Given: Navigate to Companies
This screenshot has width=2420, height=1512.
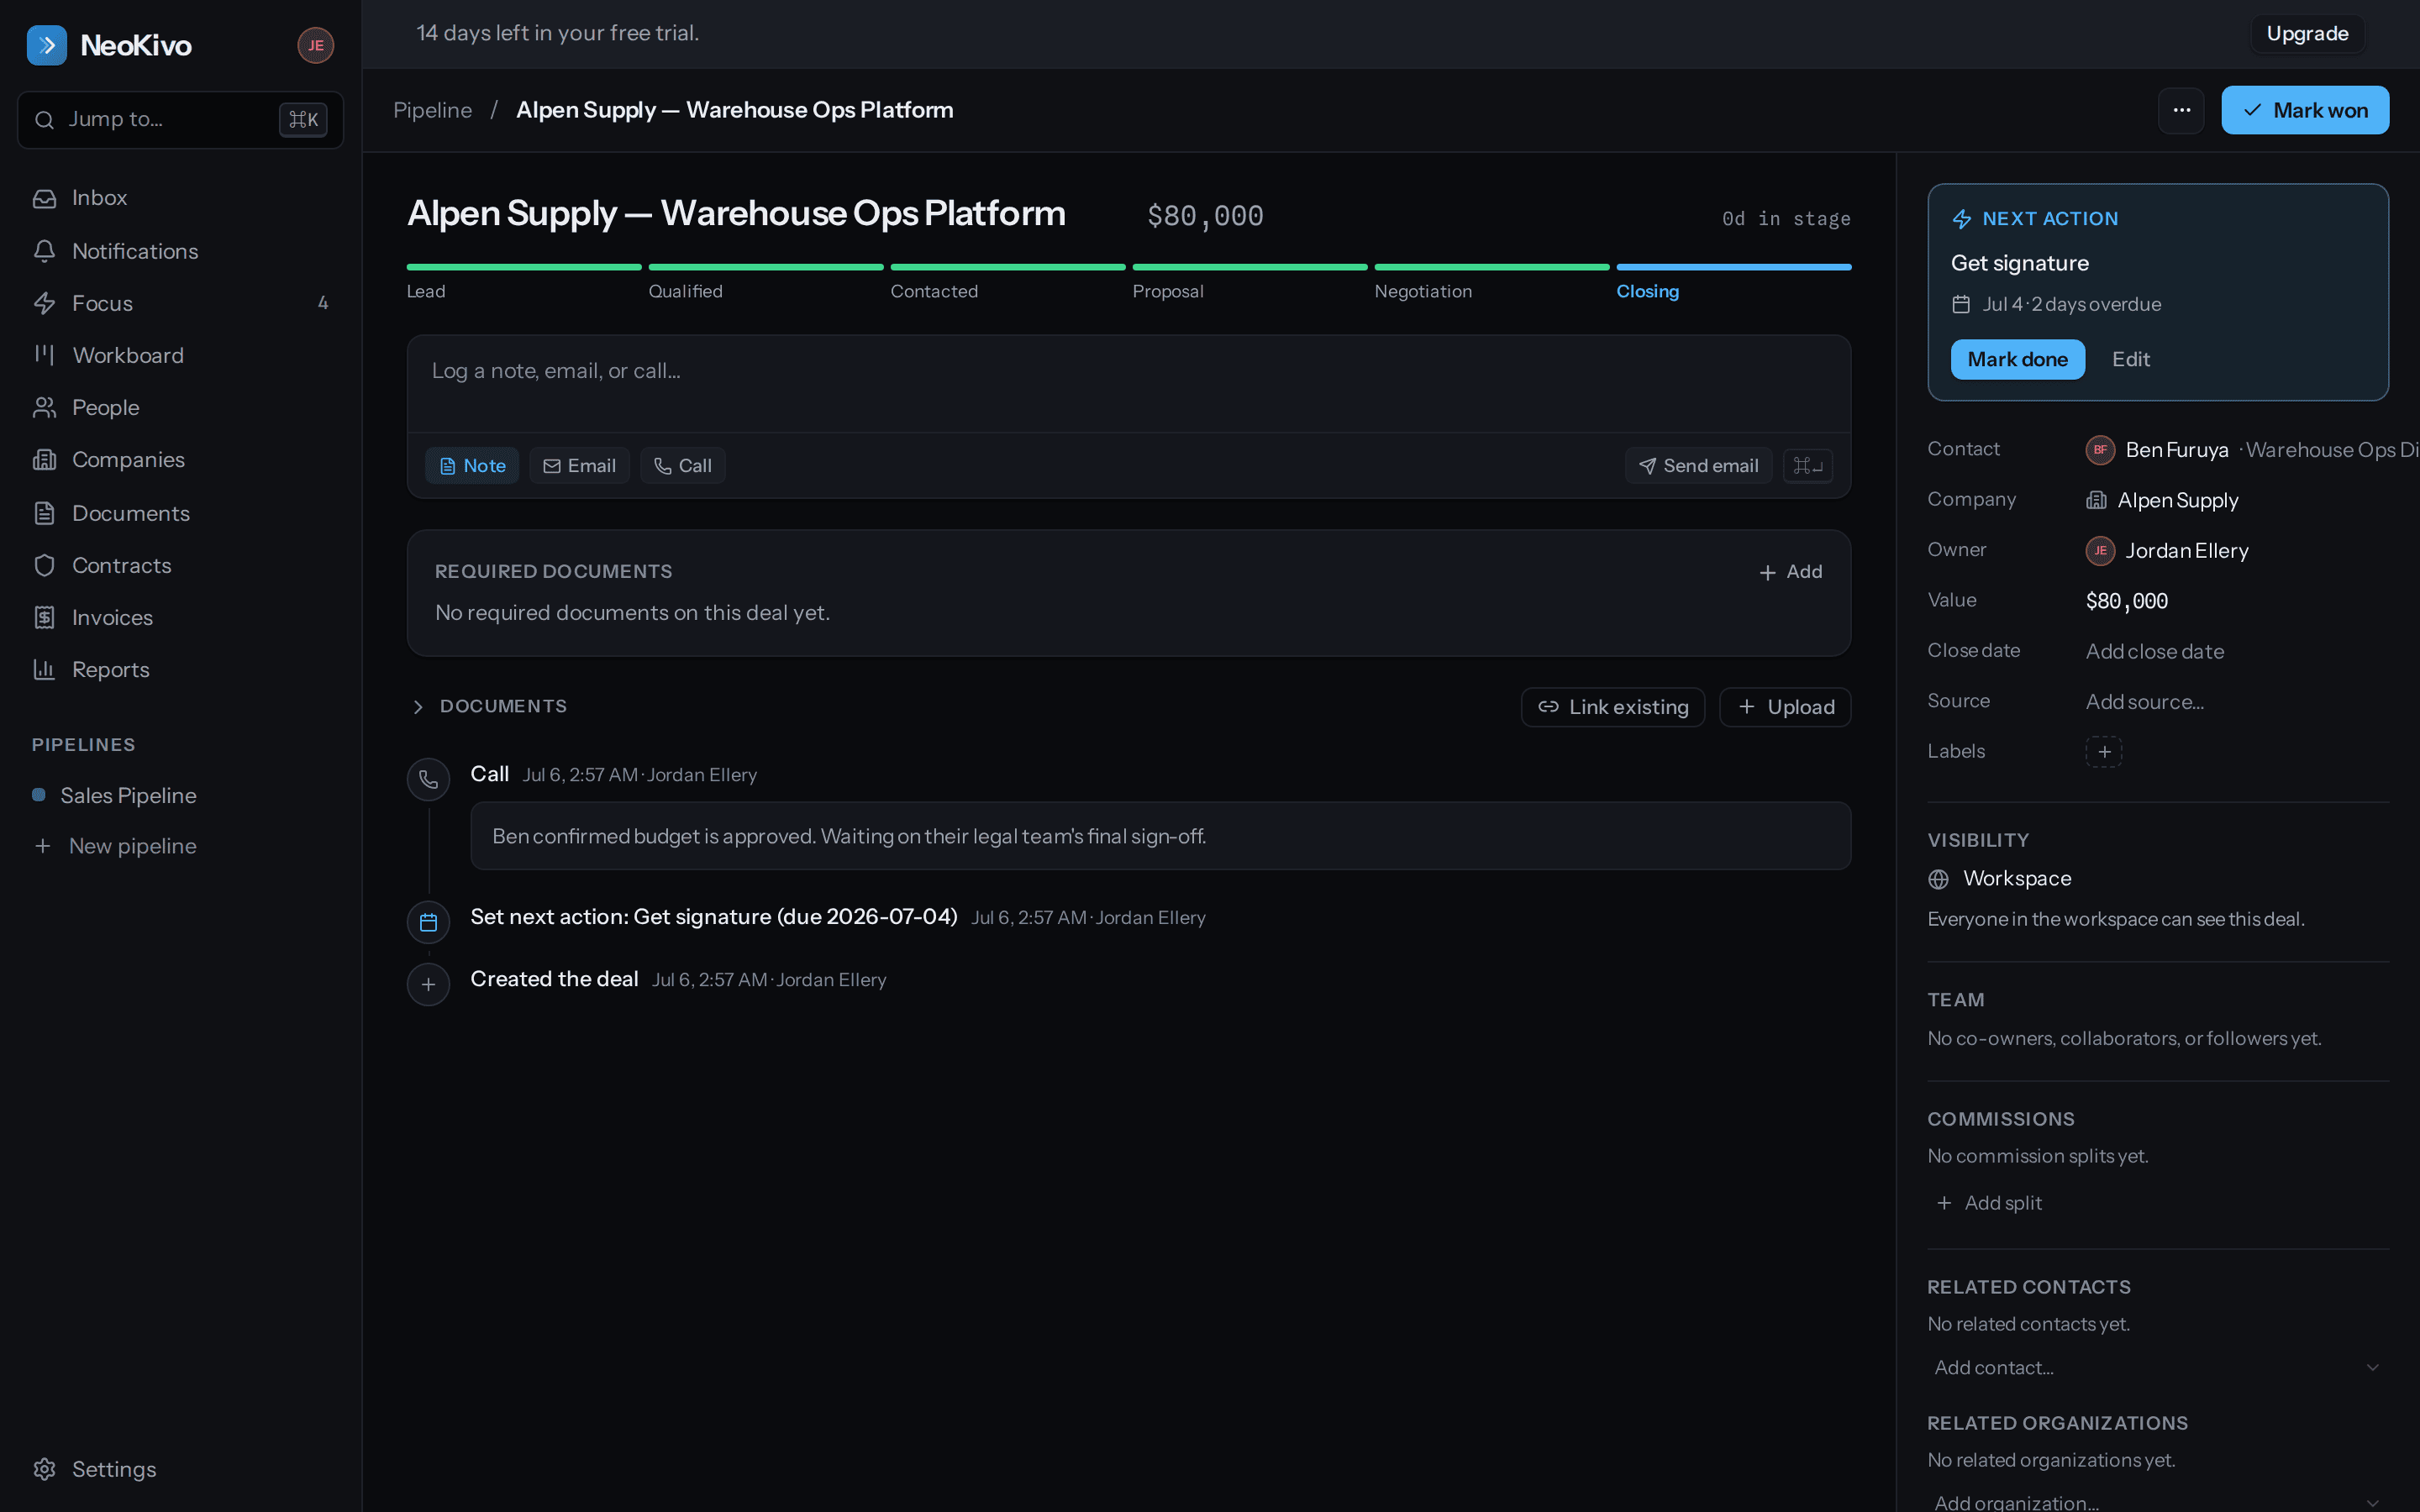Looking at the screenshot, I should click(180, 460).
